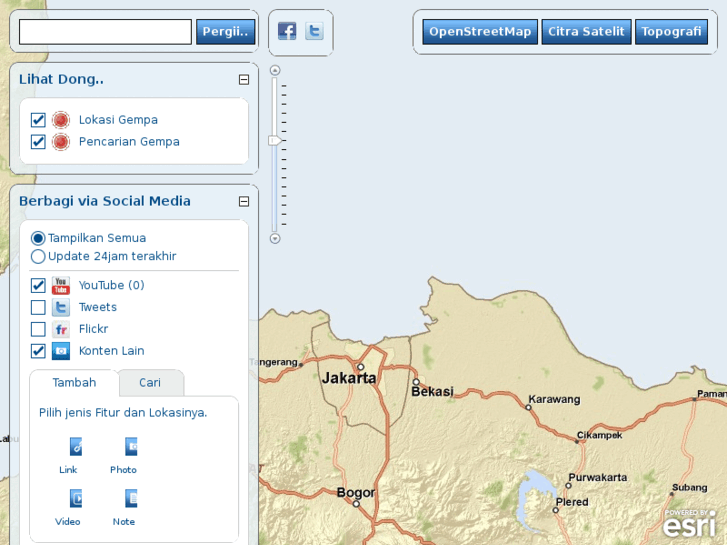Open the Tambah tab
The width and height of the screenshot is (727, 545).
click(74, 383)
